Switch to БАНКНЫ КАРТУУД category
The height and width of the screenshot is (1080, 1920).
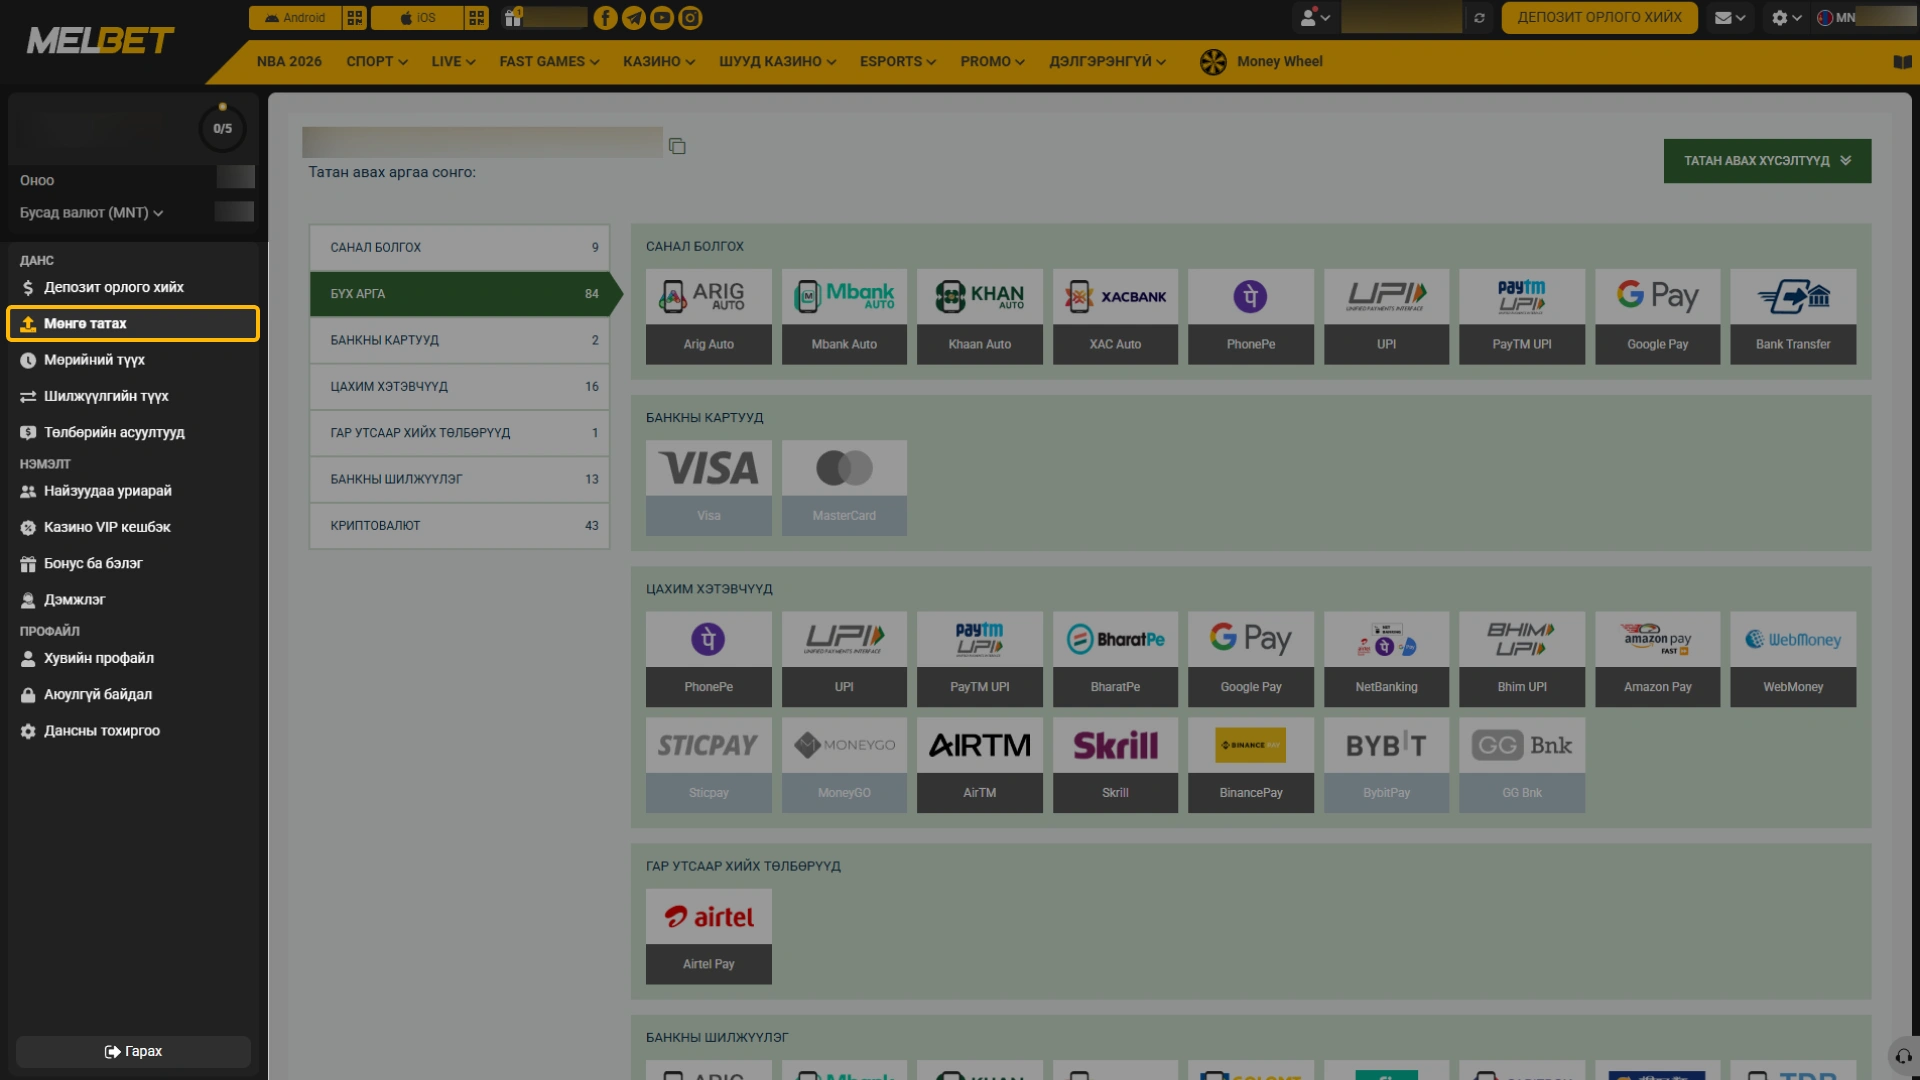click(459, 340)
